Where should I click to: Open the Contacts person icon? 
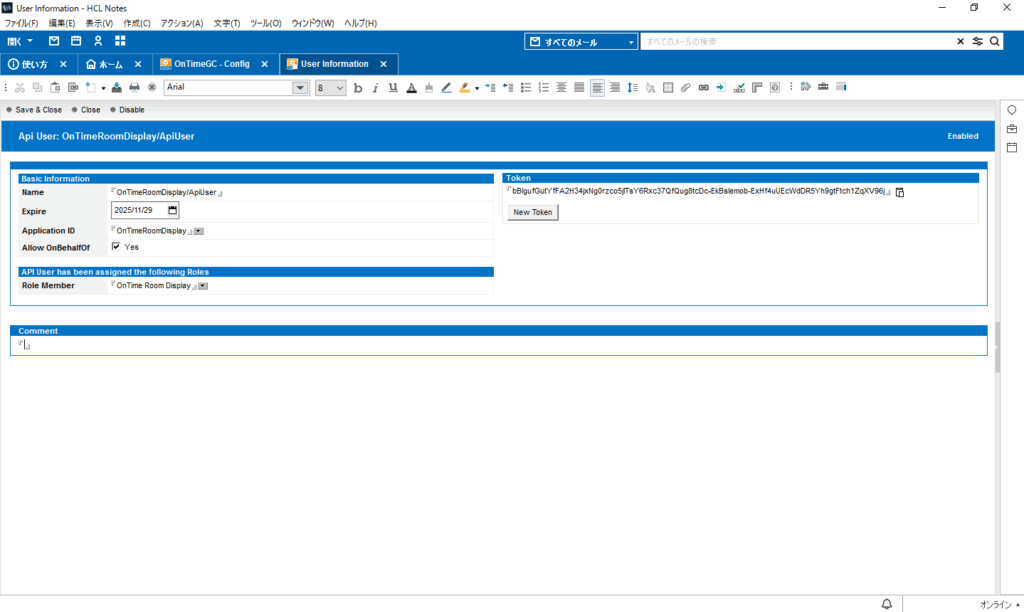(98, 41)
